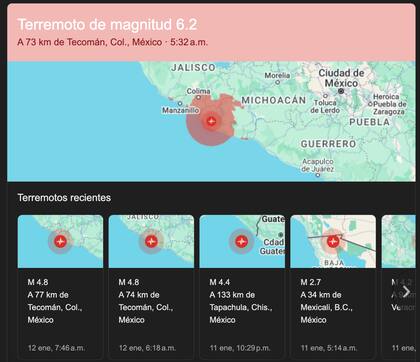Click '11 ene, 5:14 a.m.' timestamp
This screenshot has height=362, width=420.
coord(329,348)
